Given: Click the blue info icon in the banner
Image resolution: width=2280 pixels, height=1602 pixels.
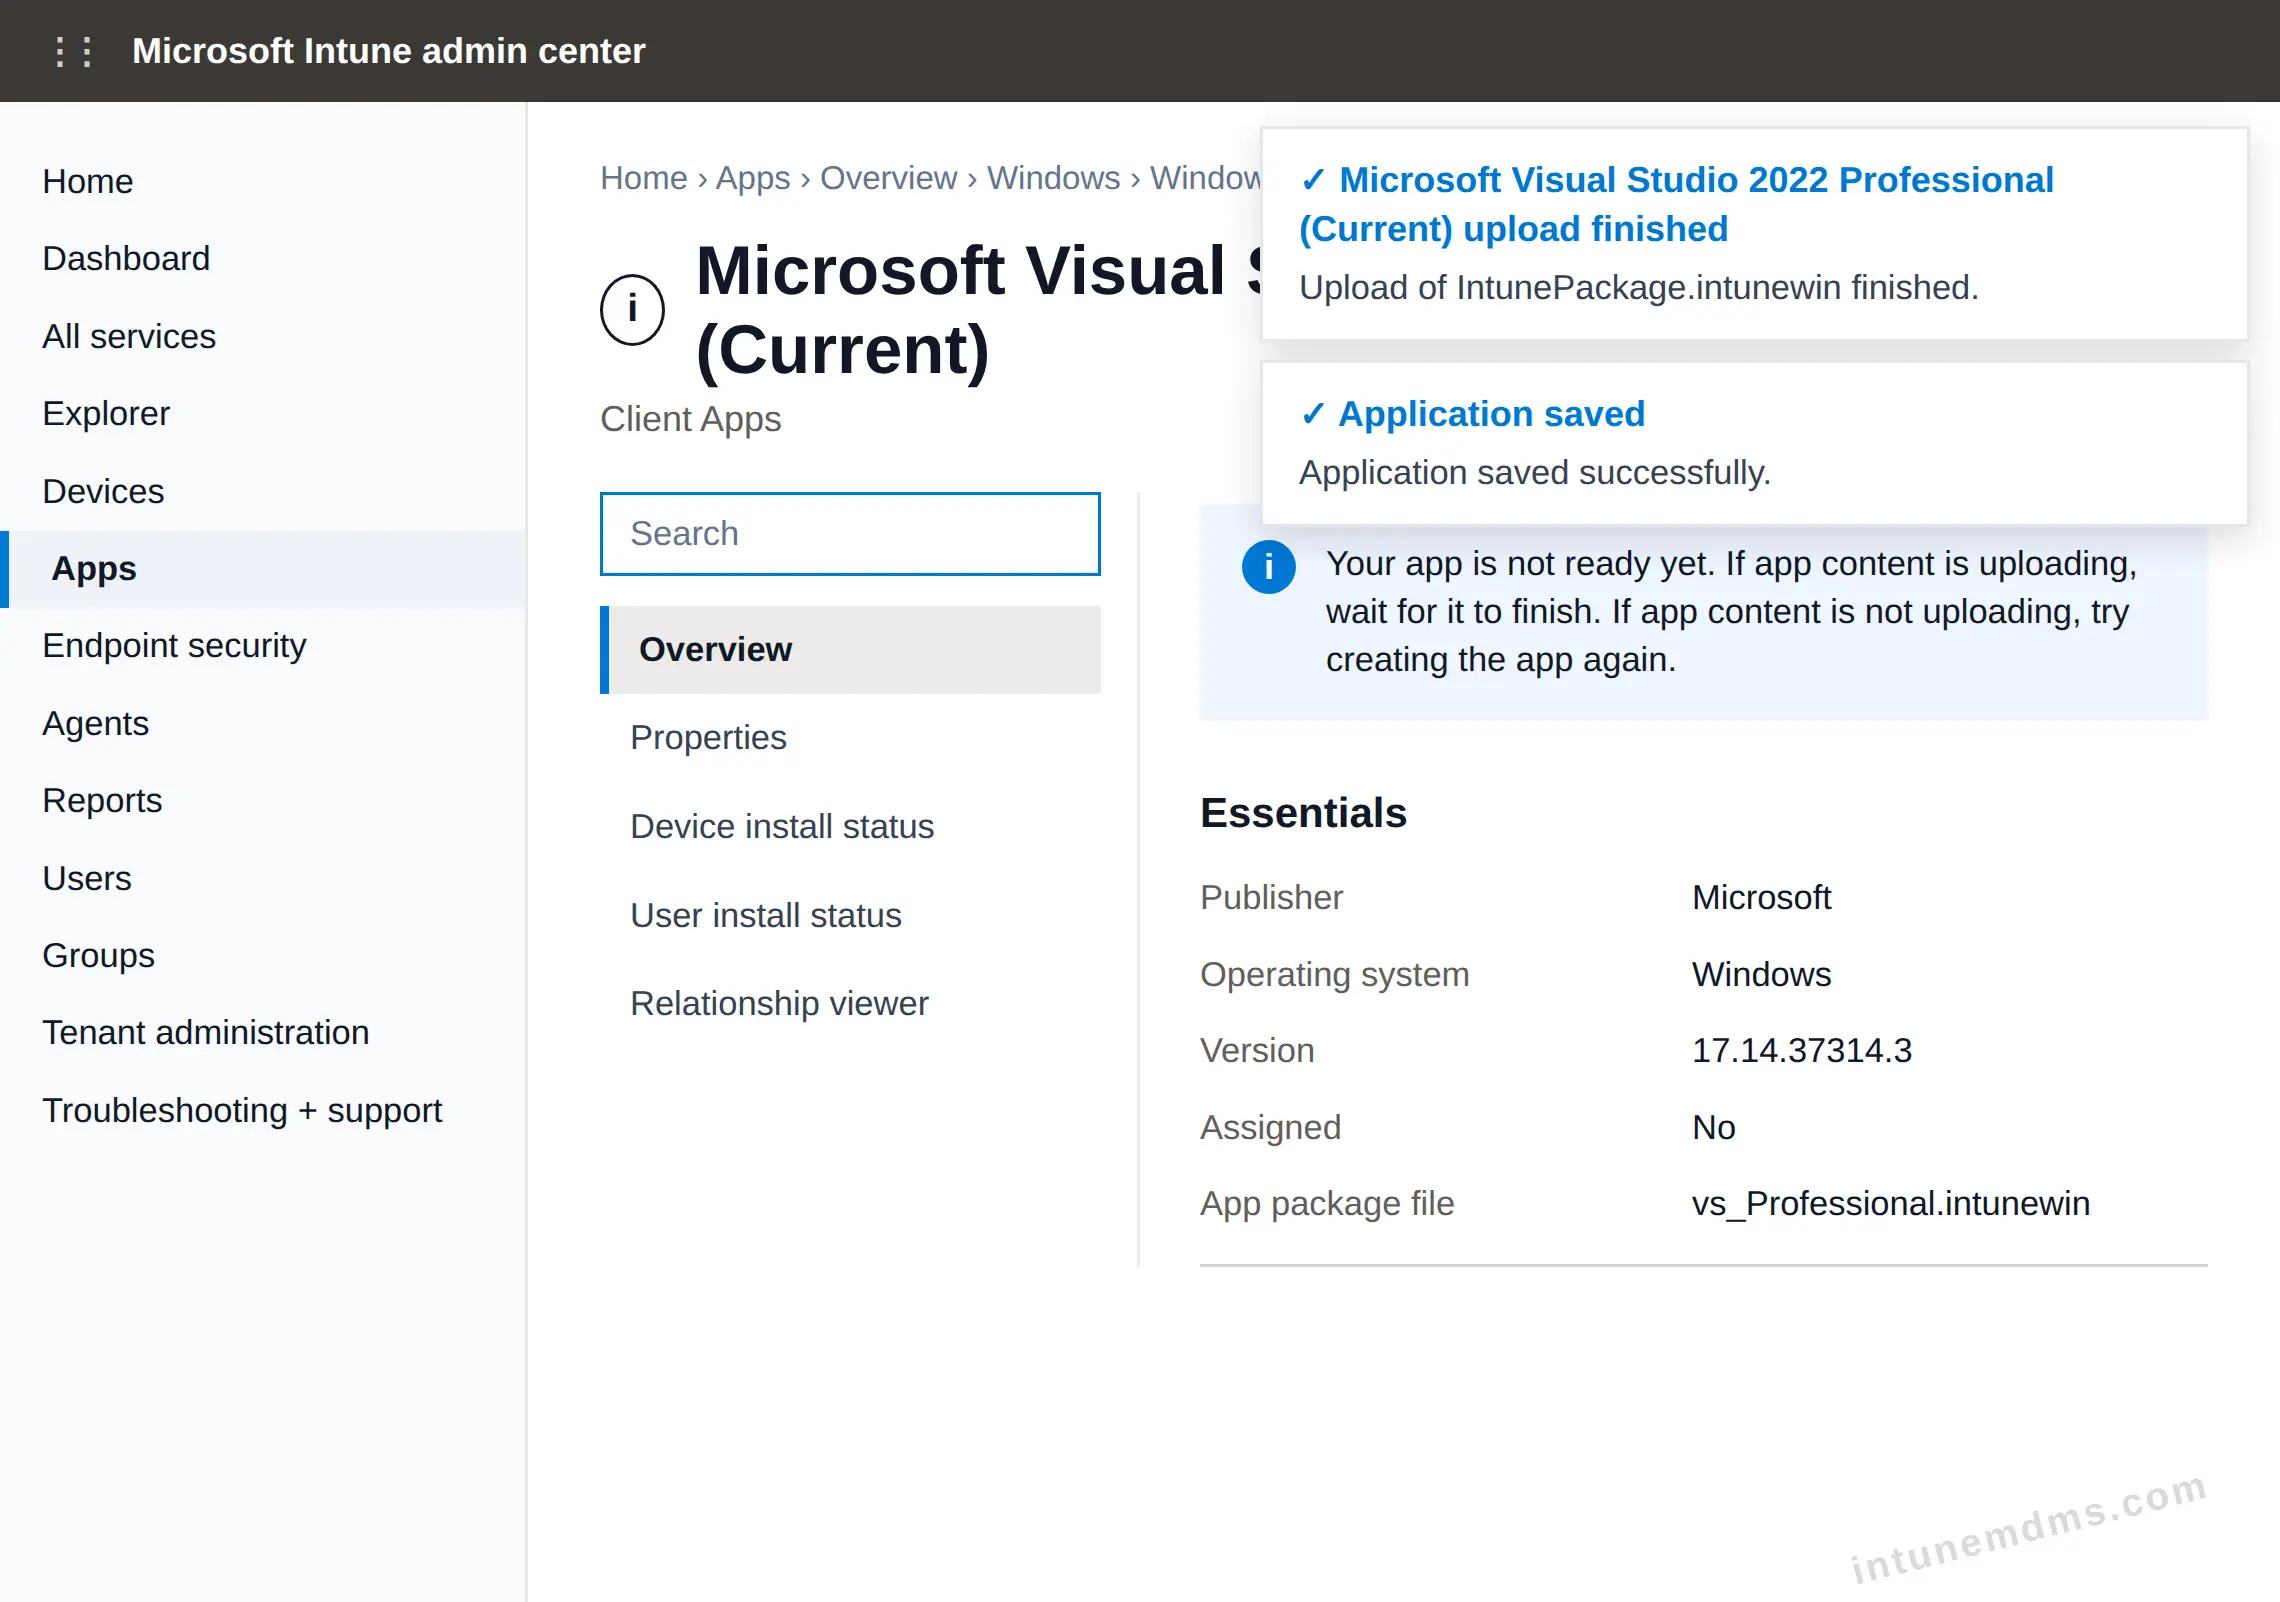Looking at the screenshot, I should 1268,567.
